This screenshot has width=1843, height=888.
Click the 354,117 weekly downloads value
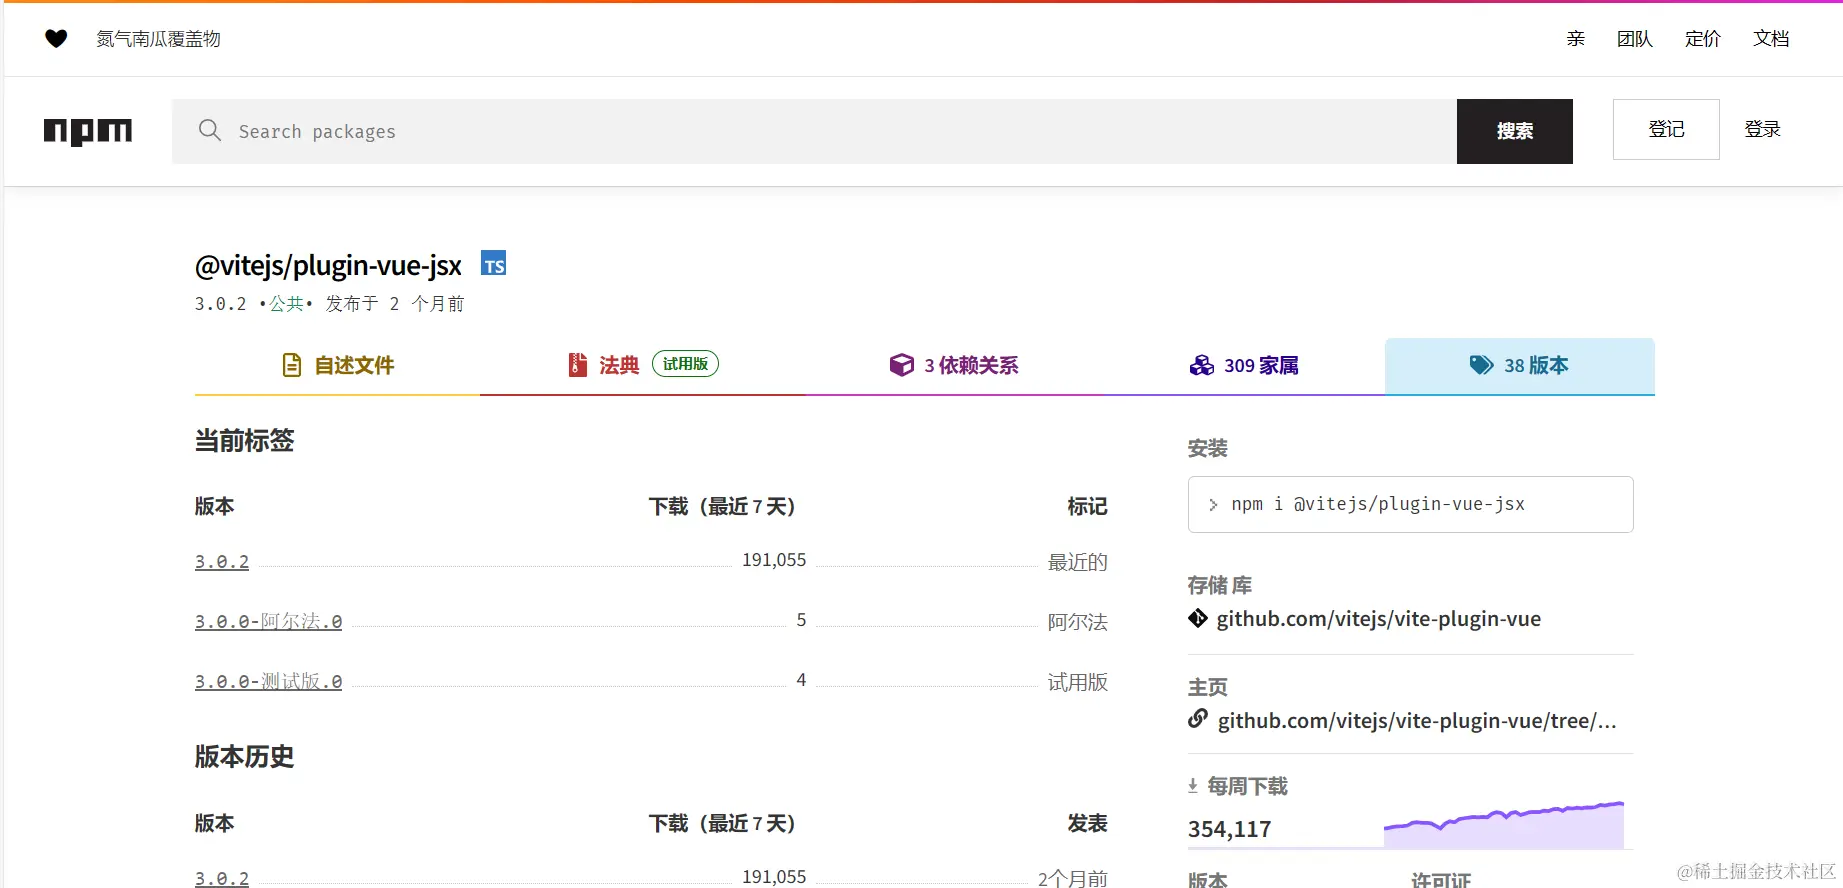tap(1229, 829)
